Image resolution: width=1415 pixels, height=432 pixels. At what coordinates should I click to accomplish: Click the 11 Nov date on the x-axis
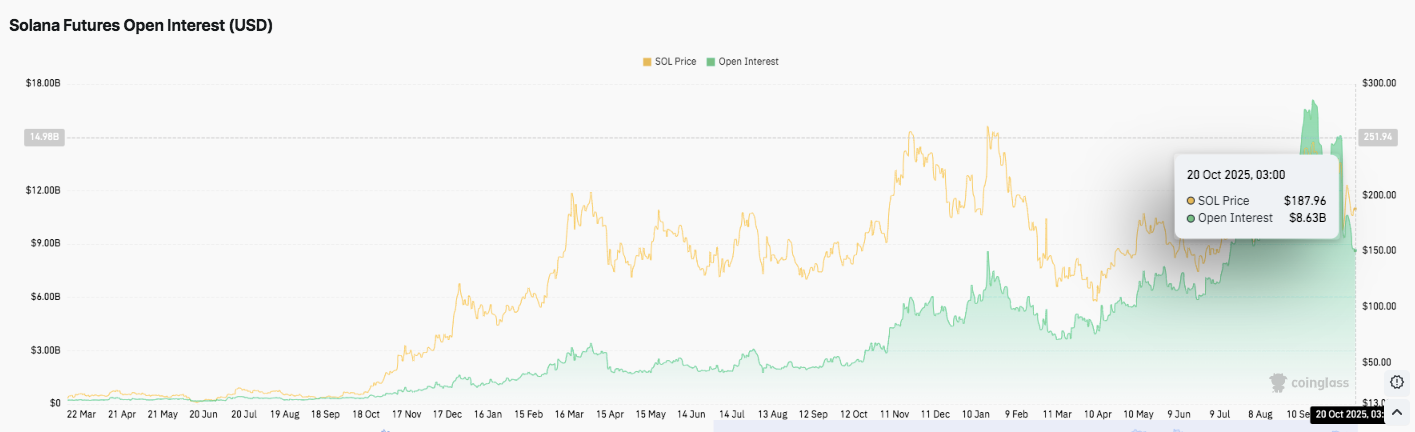click(895, 413)
